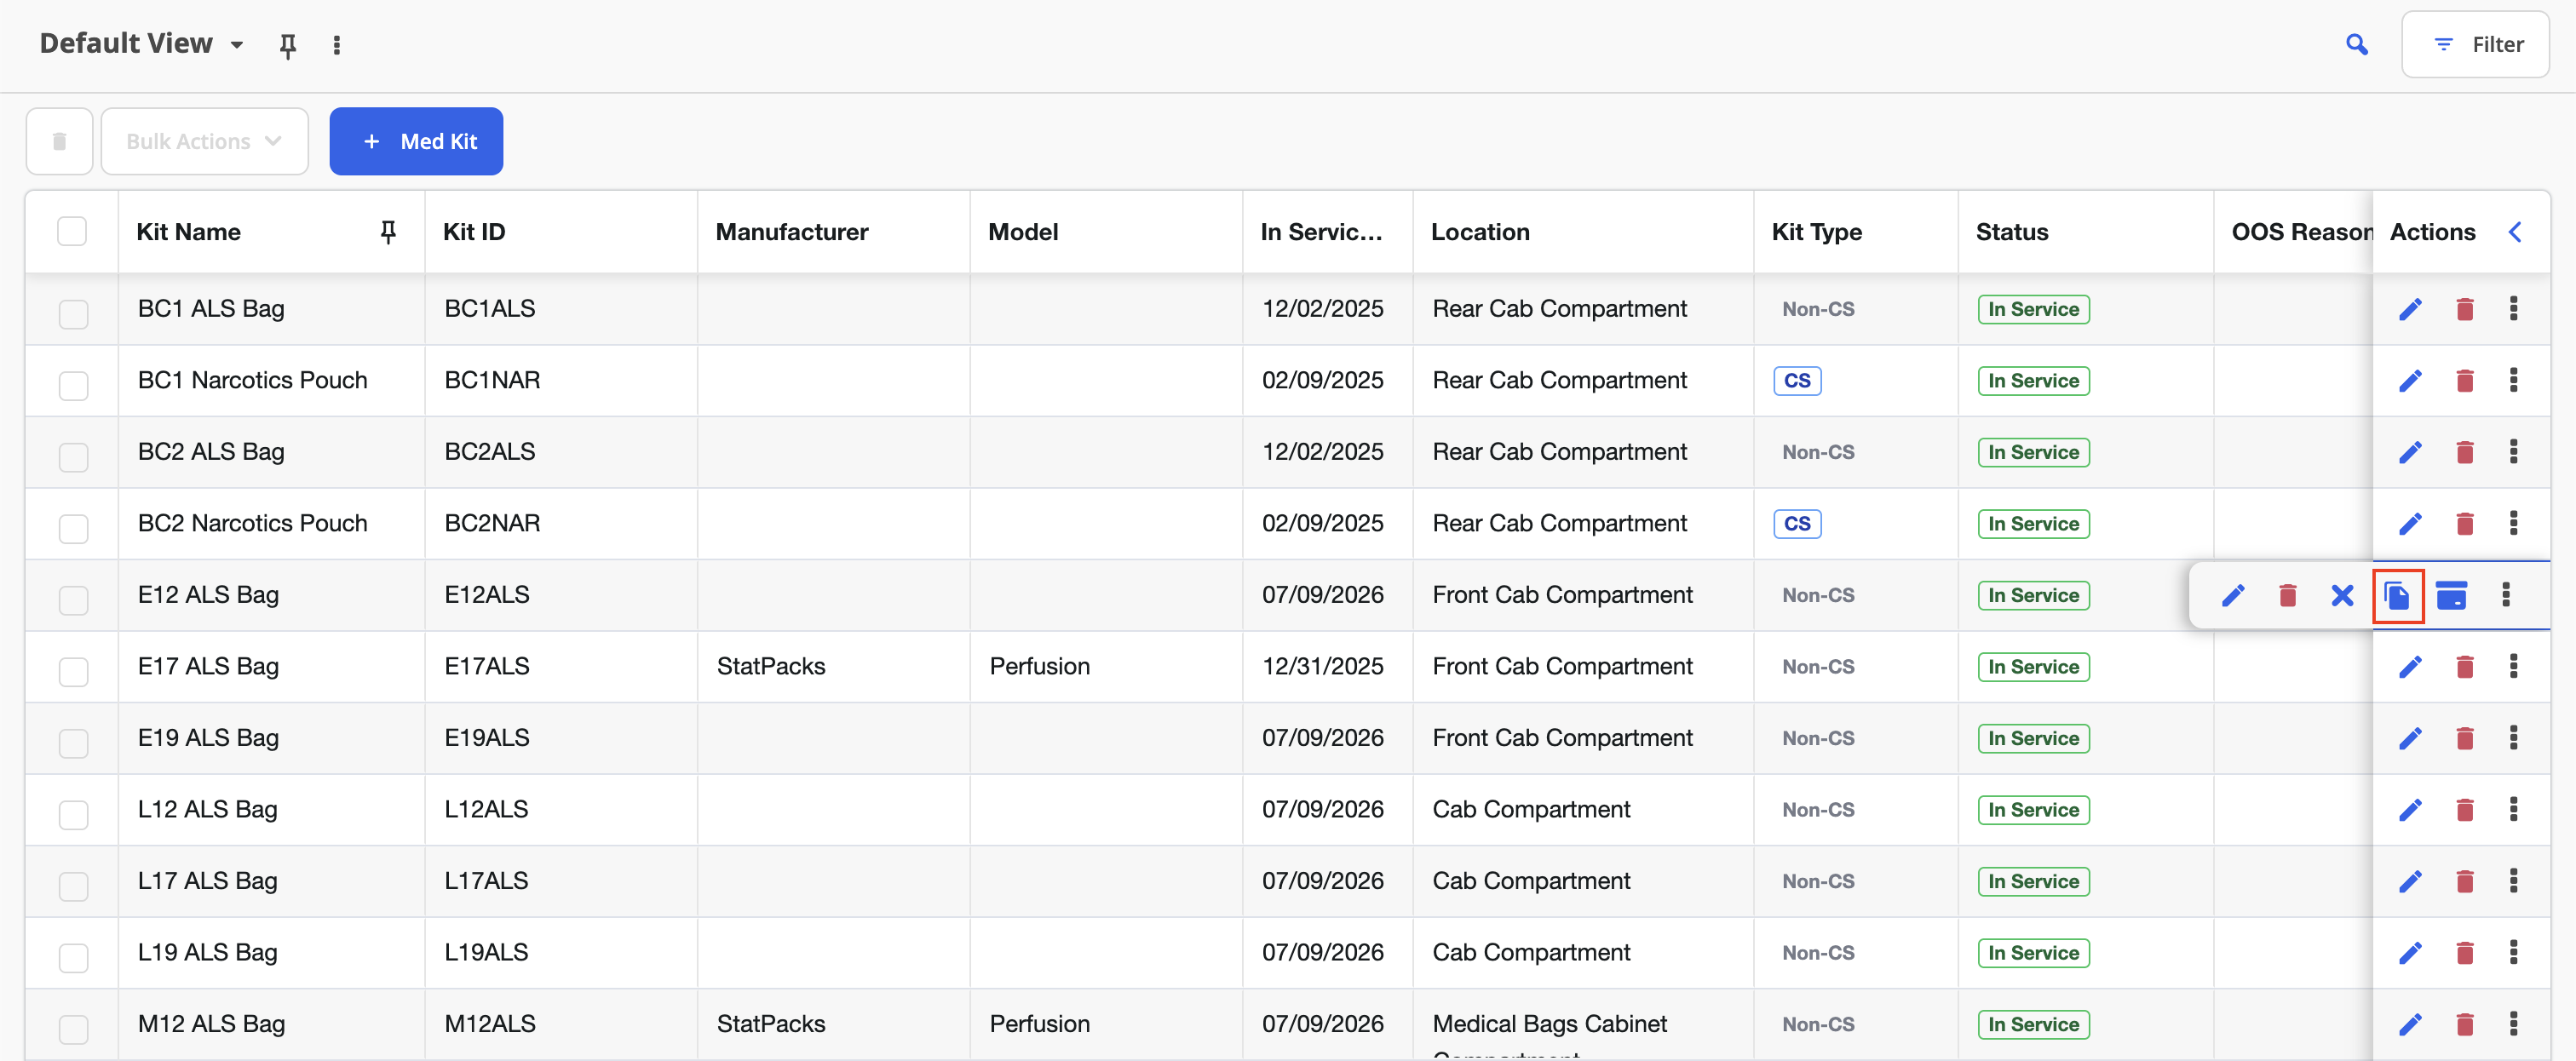Sort by Kit ID column
The height and width of the screenshot is (1061, 2576).
point(474,232)
